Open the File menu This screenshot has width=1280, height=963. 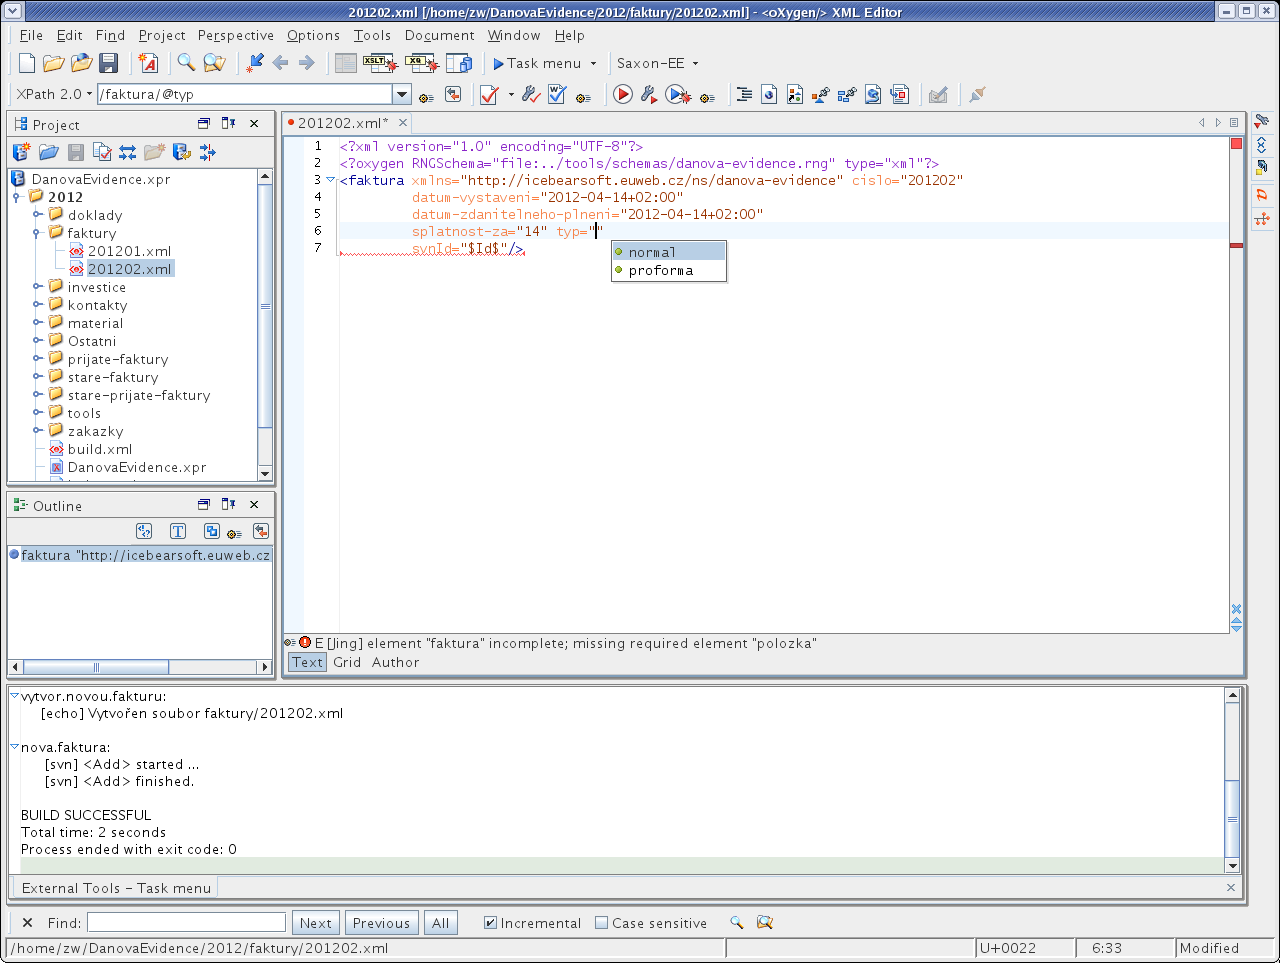click(31, 35)
